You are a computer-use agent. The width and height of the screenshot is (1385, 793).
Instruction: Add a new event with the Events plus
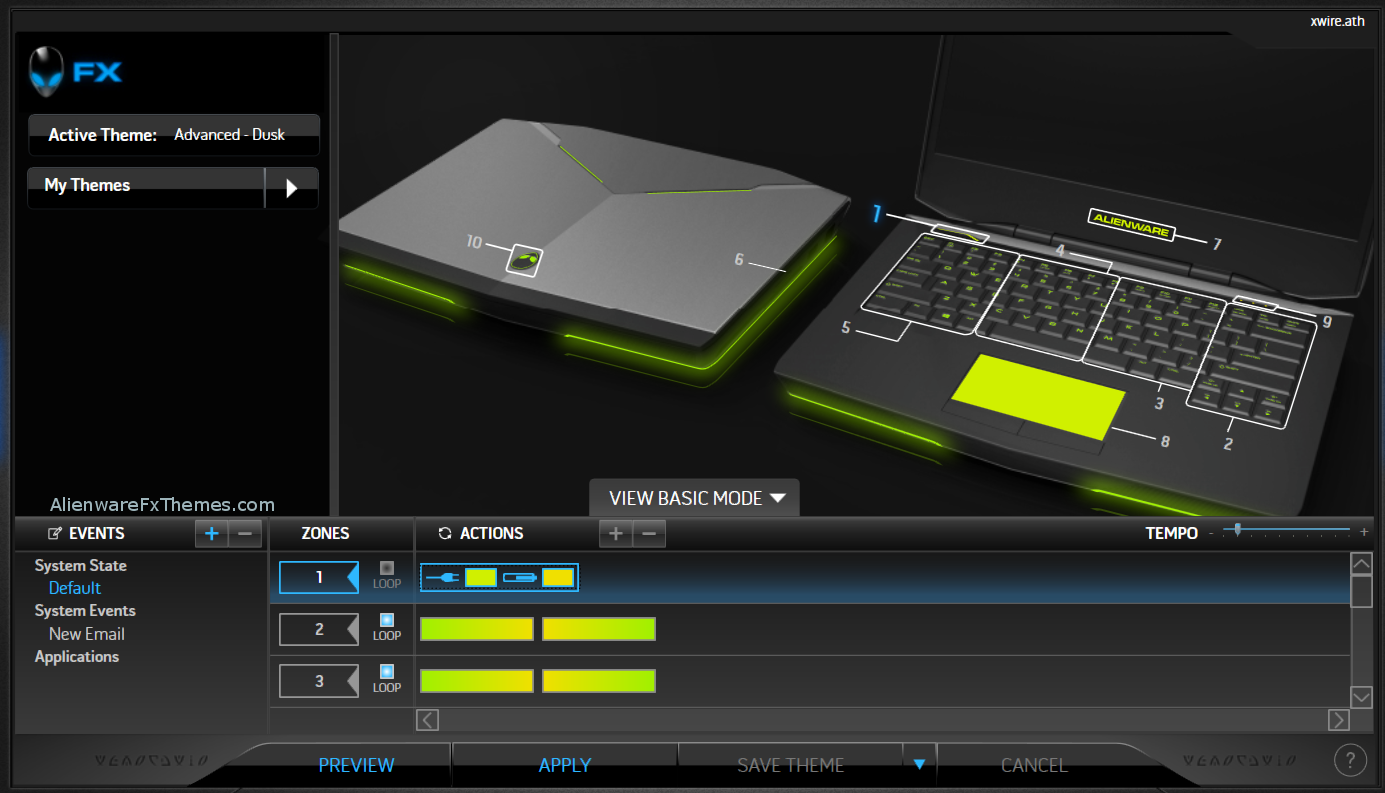pos(211,534)
